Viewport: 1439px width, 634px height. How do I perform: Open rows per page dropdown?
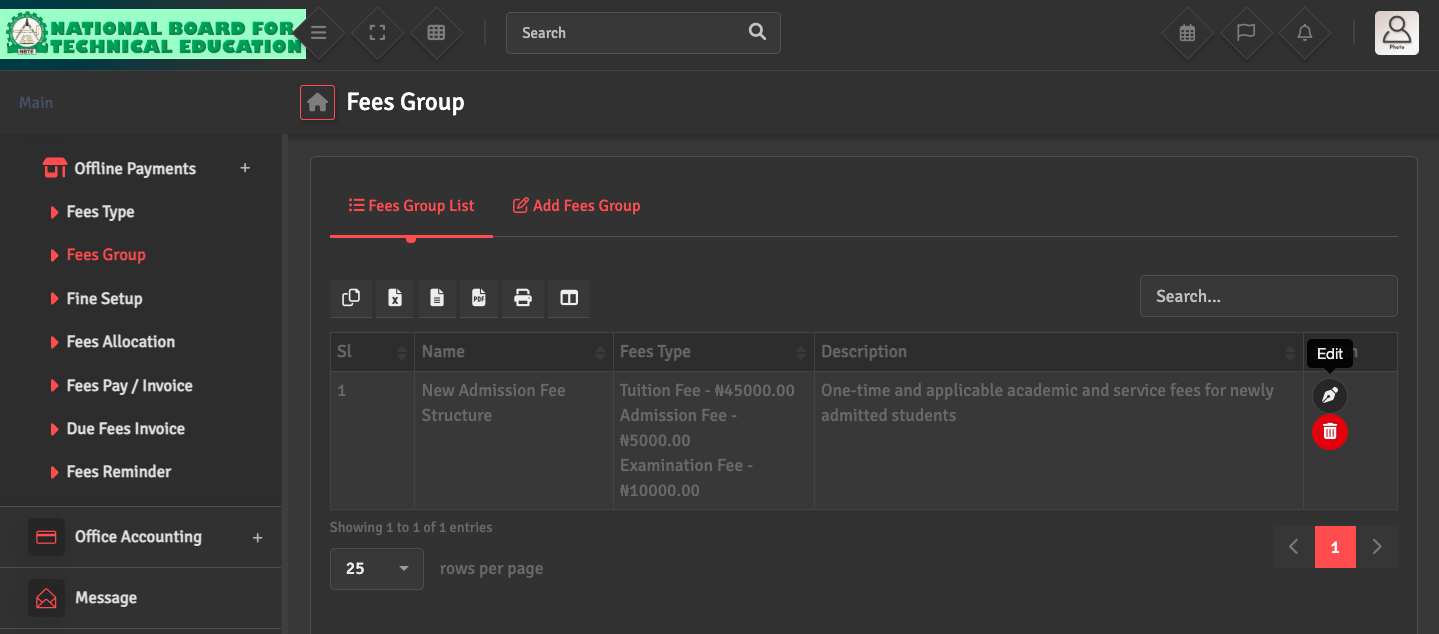tap(377, 569)
